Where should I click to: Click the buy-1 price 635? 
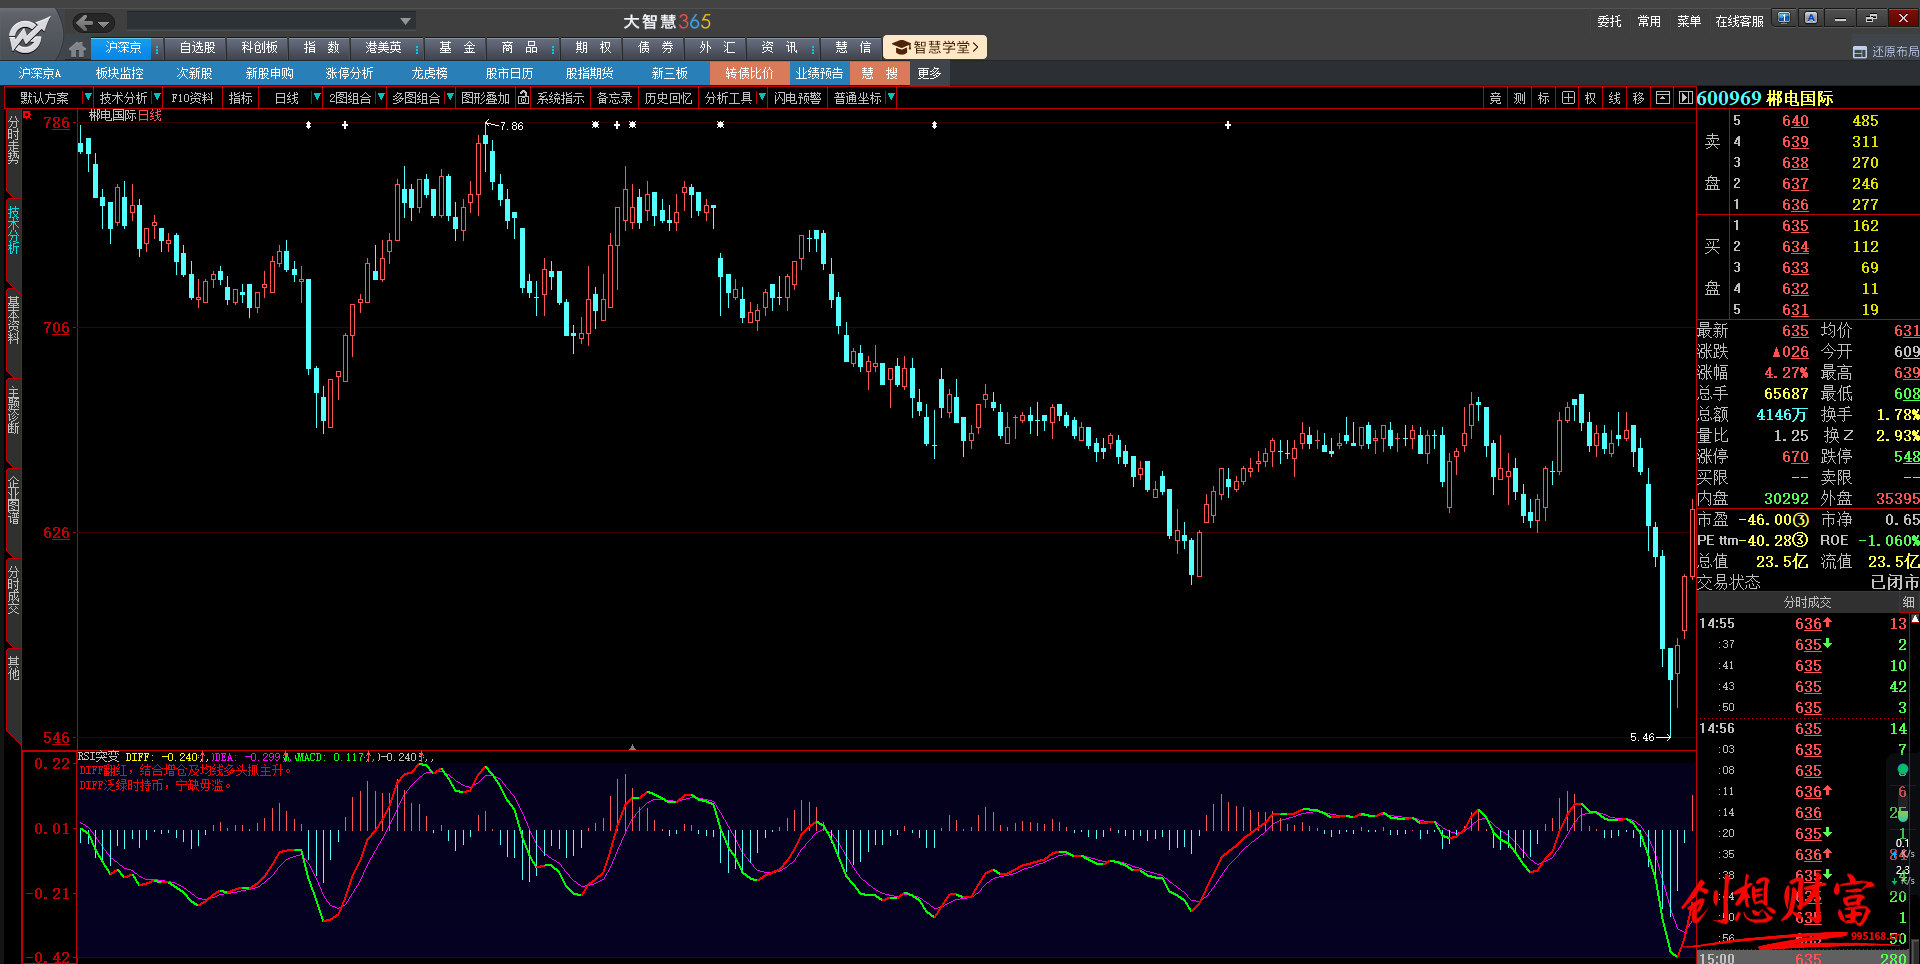1795,226
